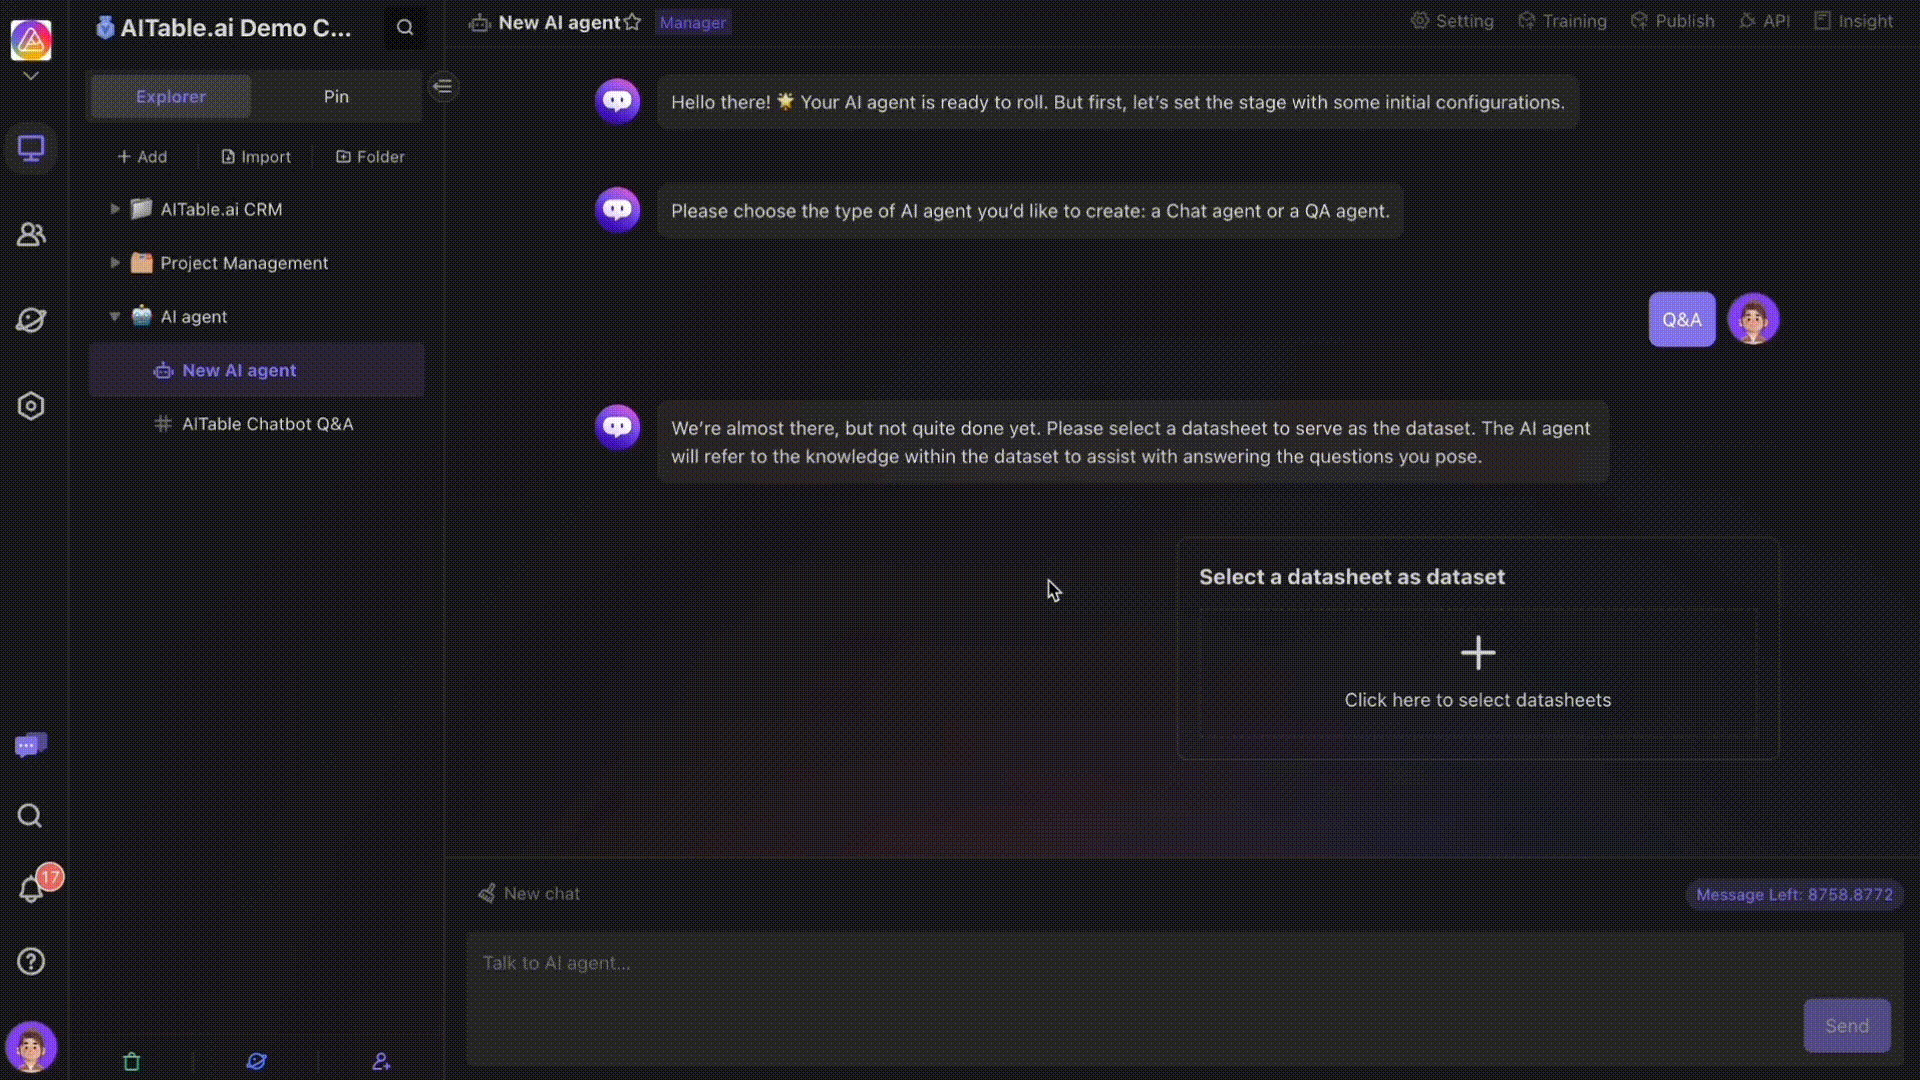1920x1080 pixels.
Task: Toggle the Q&A agent type button
Action: (x=1681, y=318)
